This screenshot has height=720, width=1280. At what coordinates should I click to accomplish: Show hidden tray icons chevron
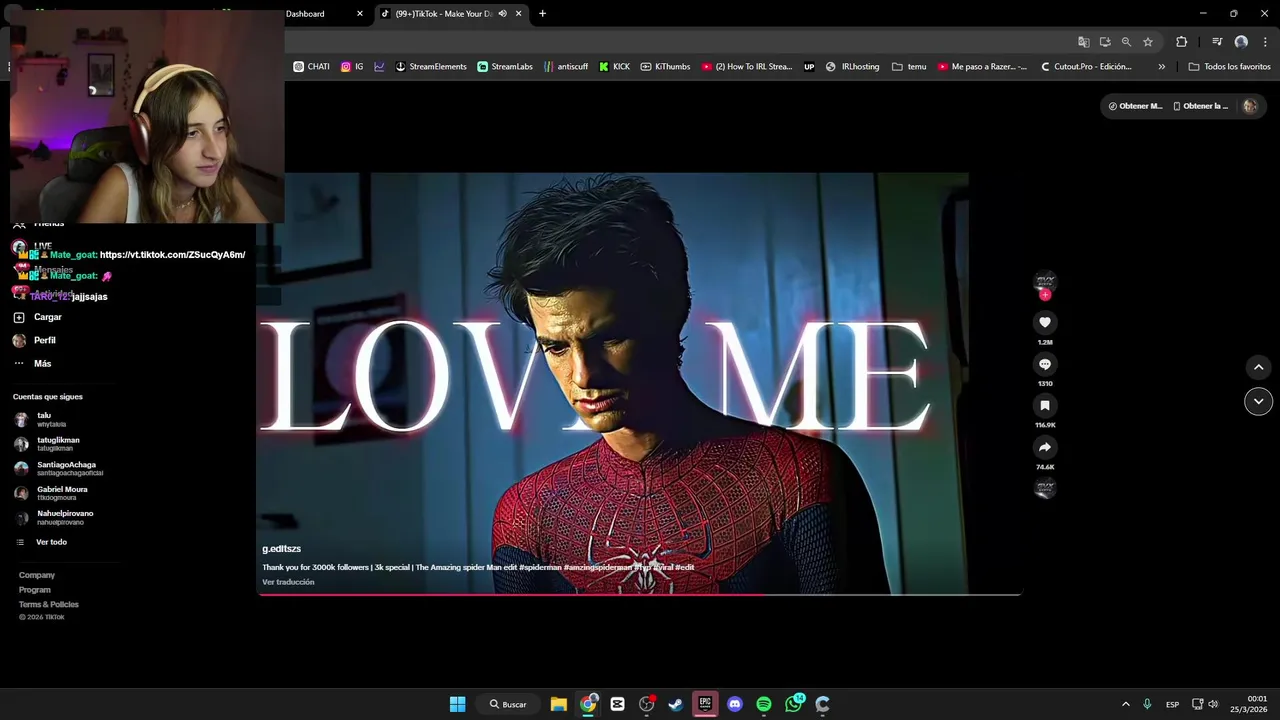pyautogui.click(x=1125, y=704)
